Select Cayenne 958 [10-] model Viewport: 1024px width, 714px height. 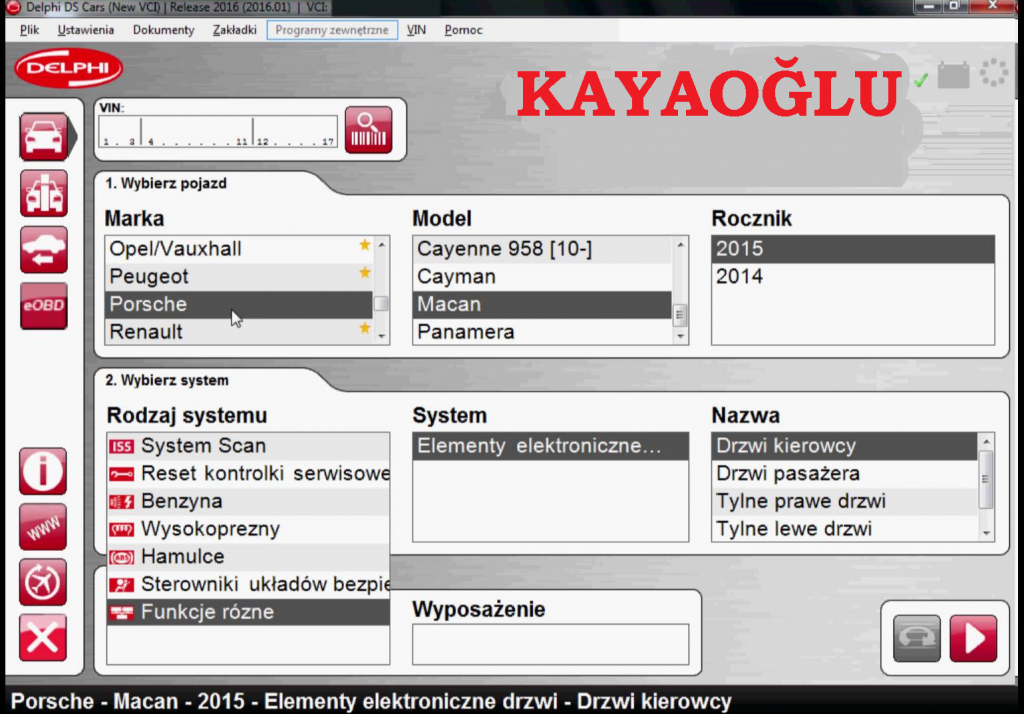[x=542, y=249]
